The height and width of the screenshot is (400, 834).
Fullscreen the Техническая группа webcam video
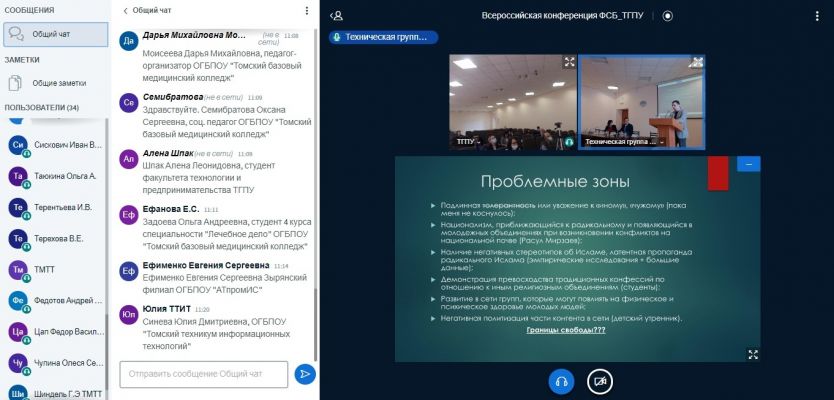point(696,62)
